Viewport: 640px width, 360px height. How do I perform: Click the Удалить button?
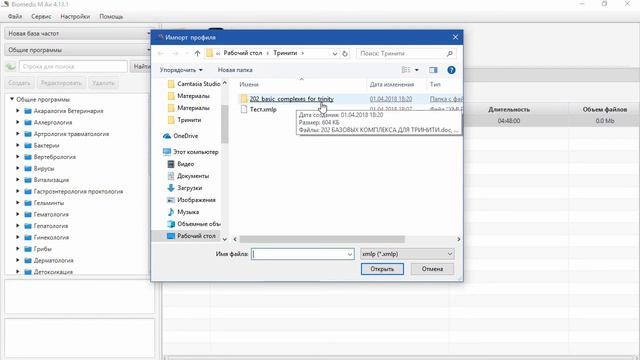click(x=103, y=83)
